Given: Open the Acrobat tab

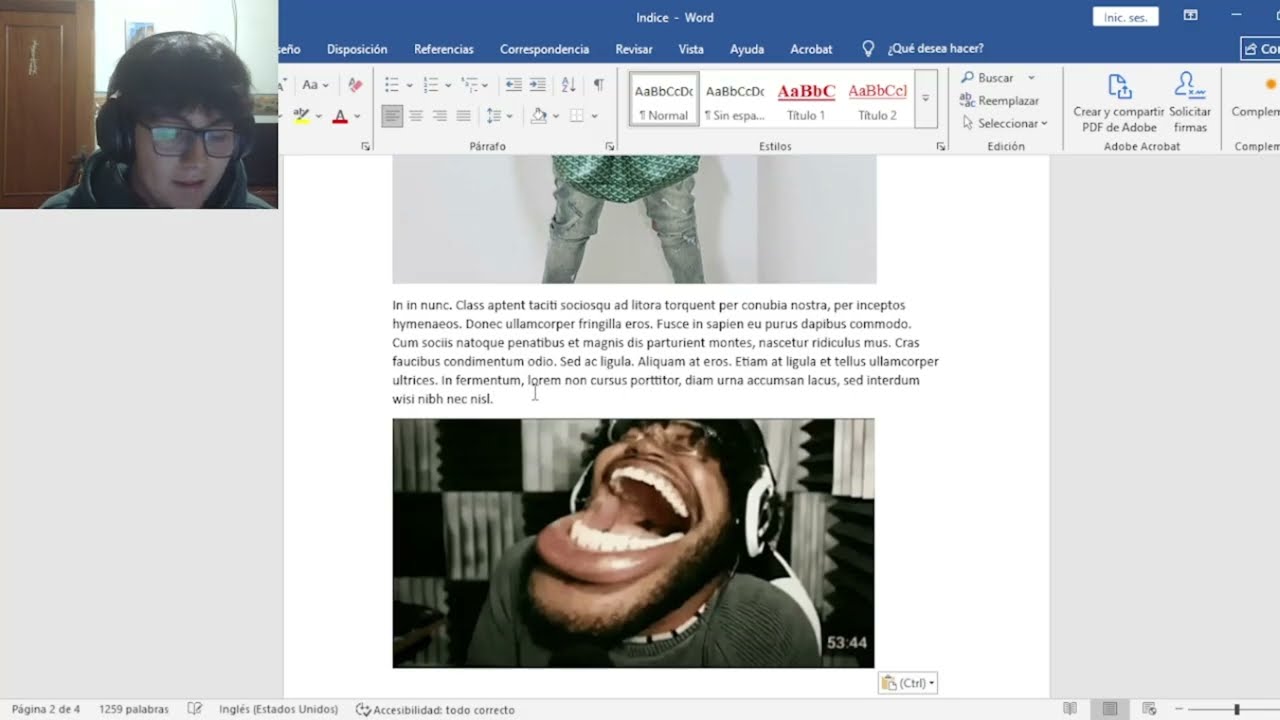Looking at the screenshot, I should click(811, 49).
